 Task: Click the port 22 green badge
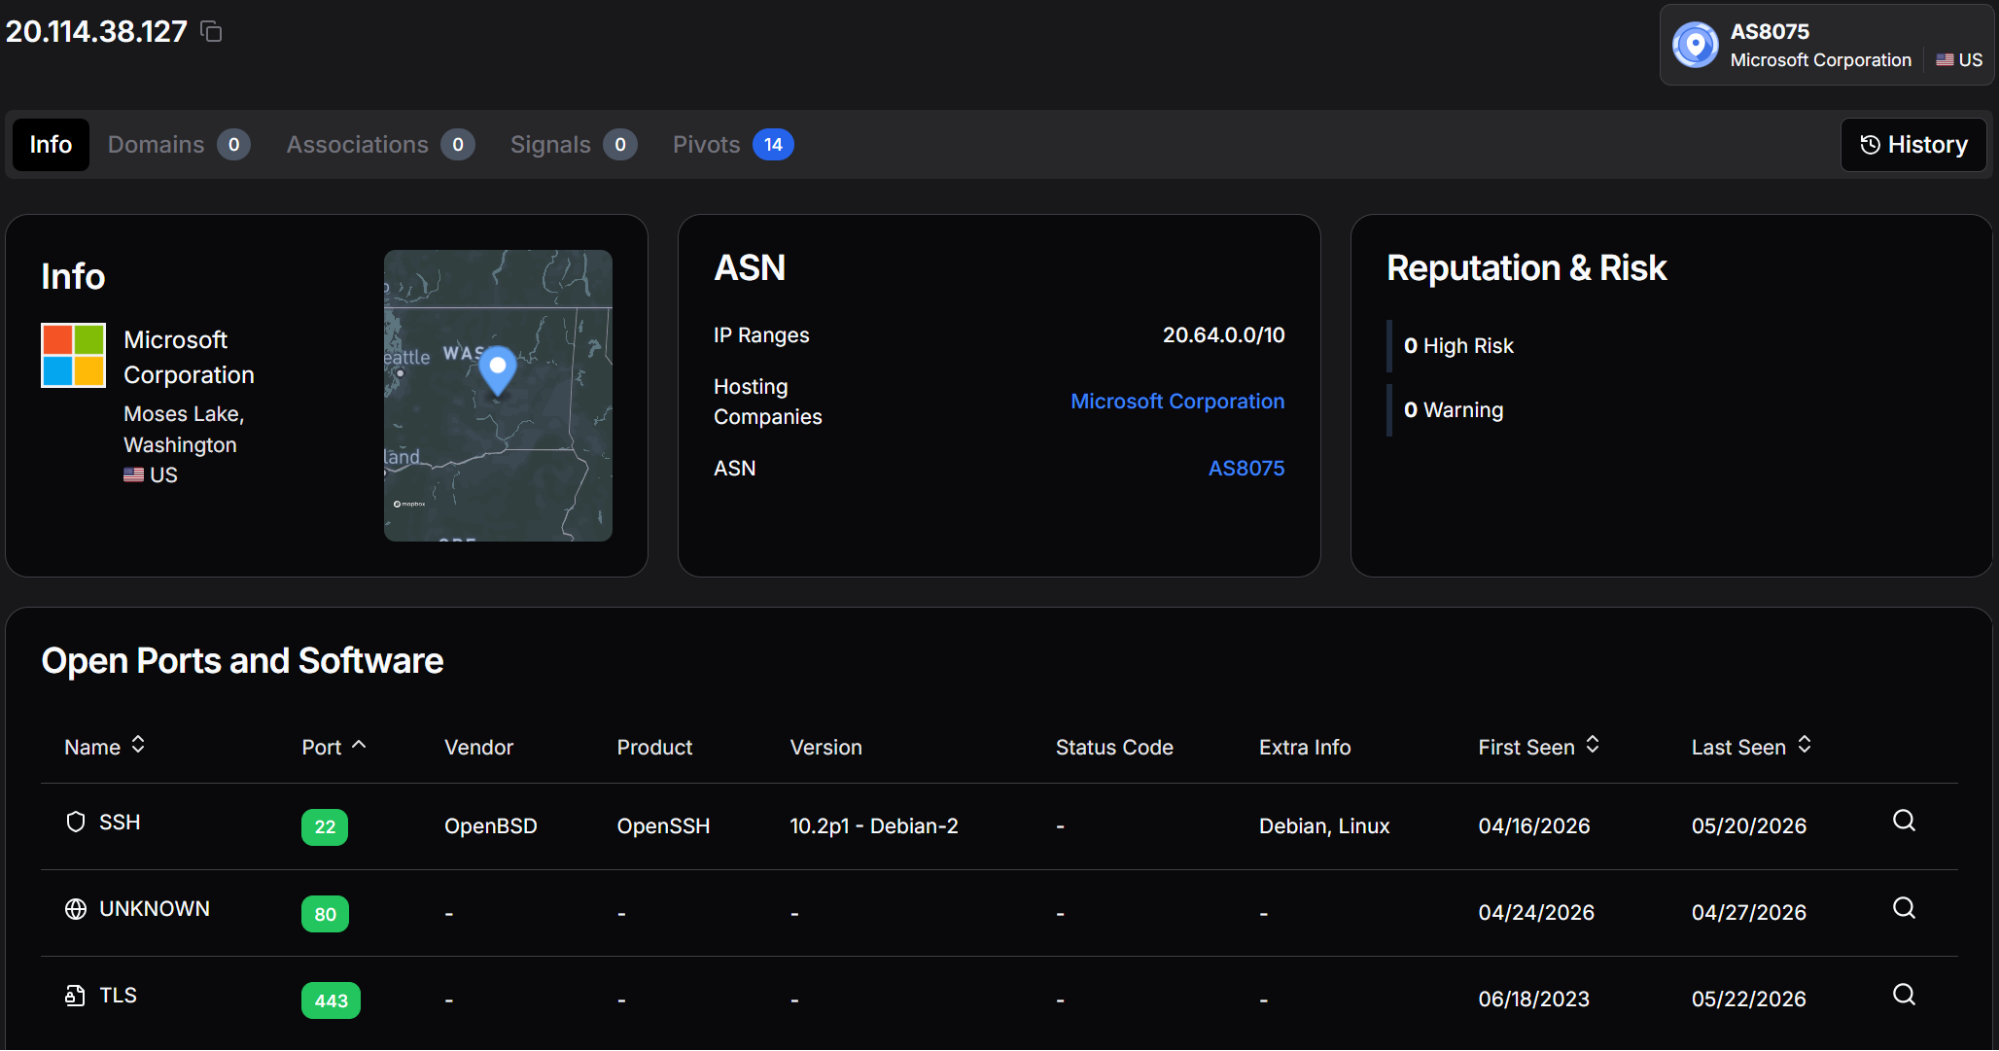coord(325,827)
